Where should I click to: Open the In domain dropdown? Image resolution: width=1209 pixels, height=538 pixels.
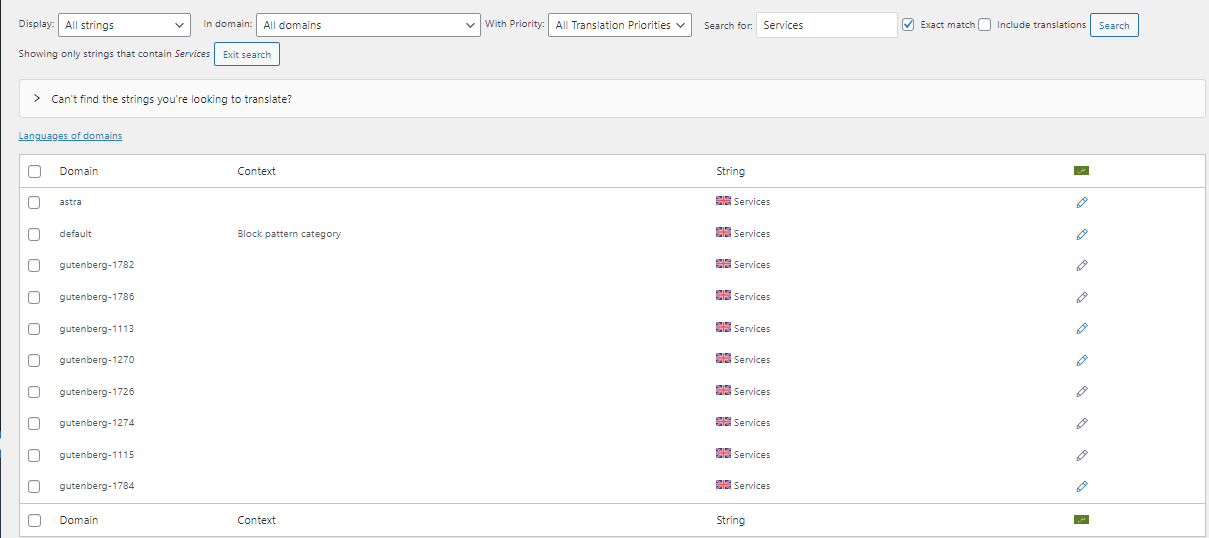click(369, 25)
